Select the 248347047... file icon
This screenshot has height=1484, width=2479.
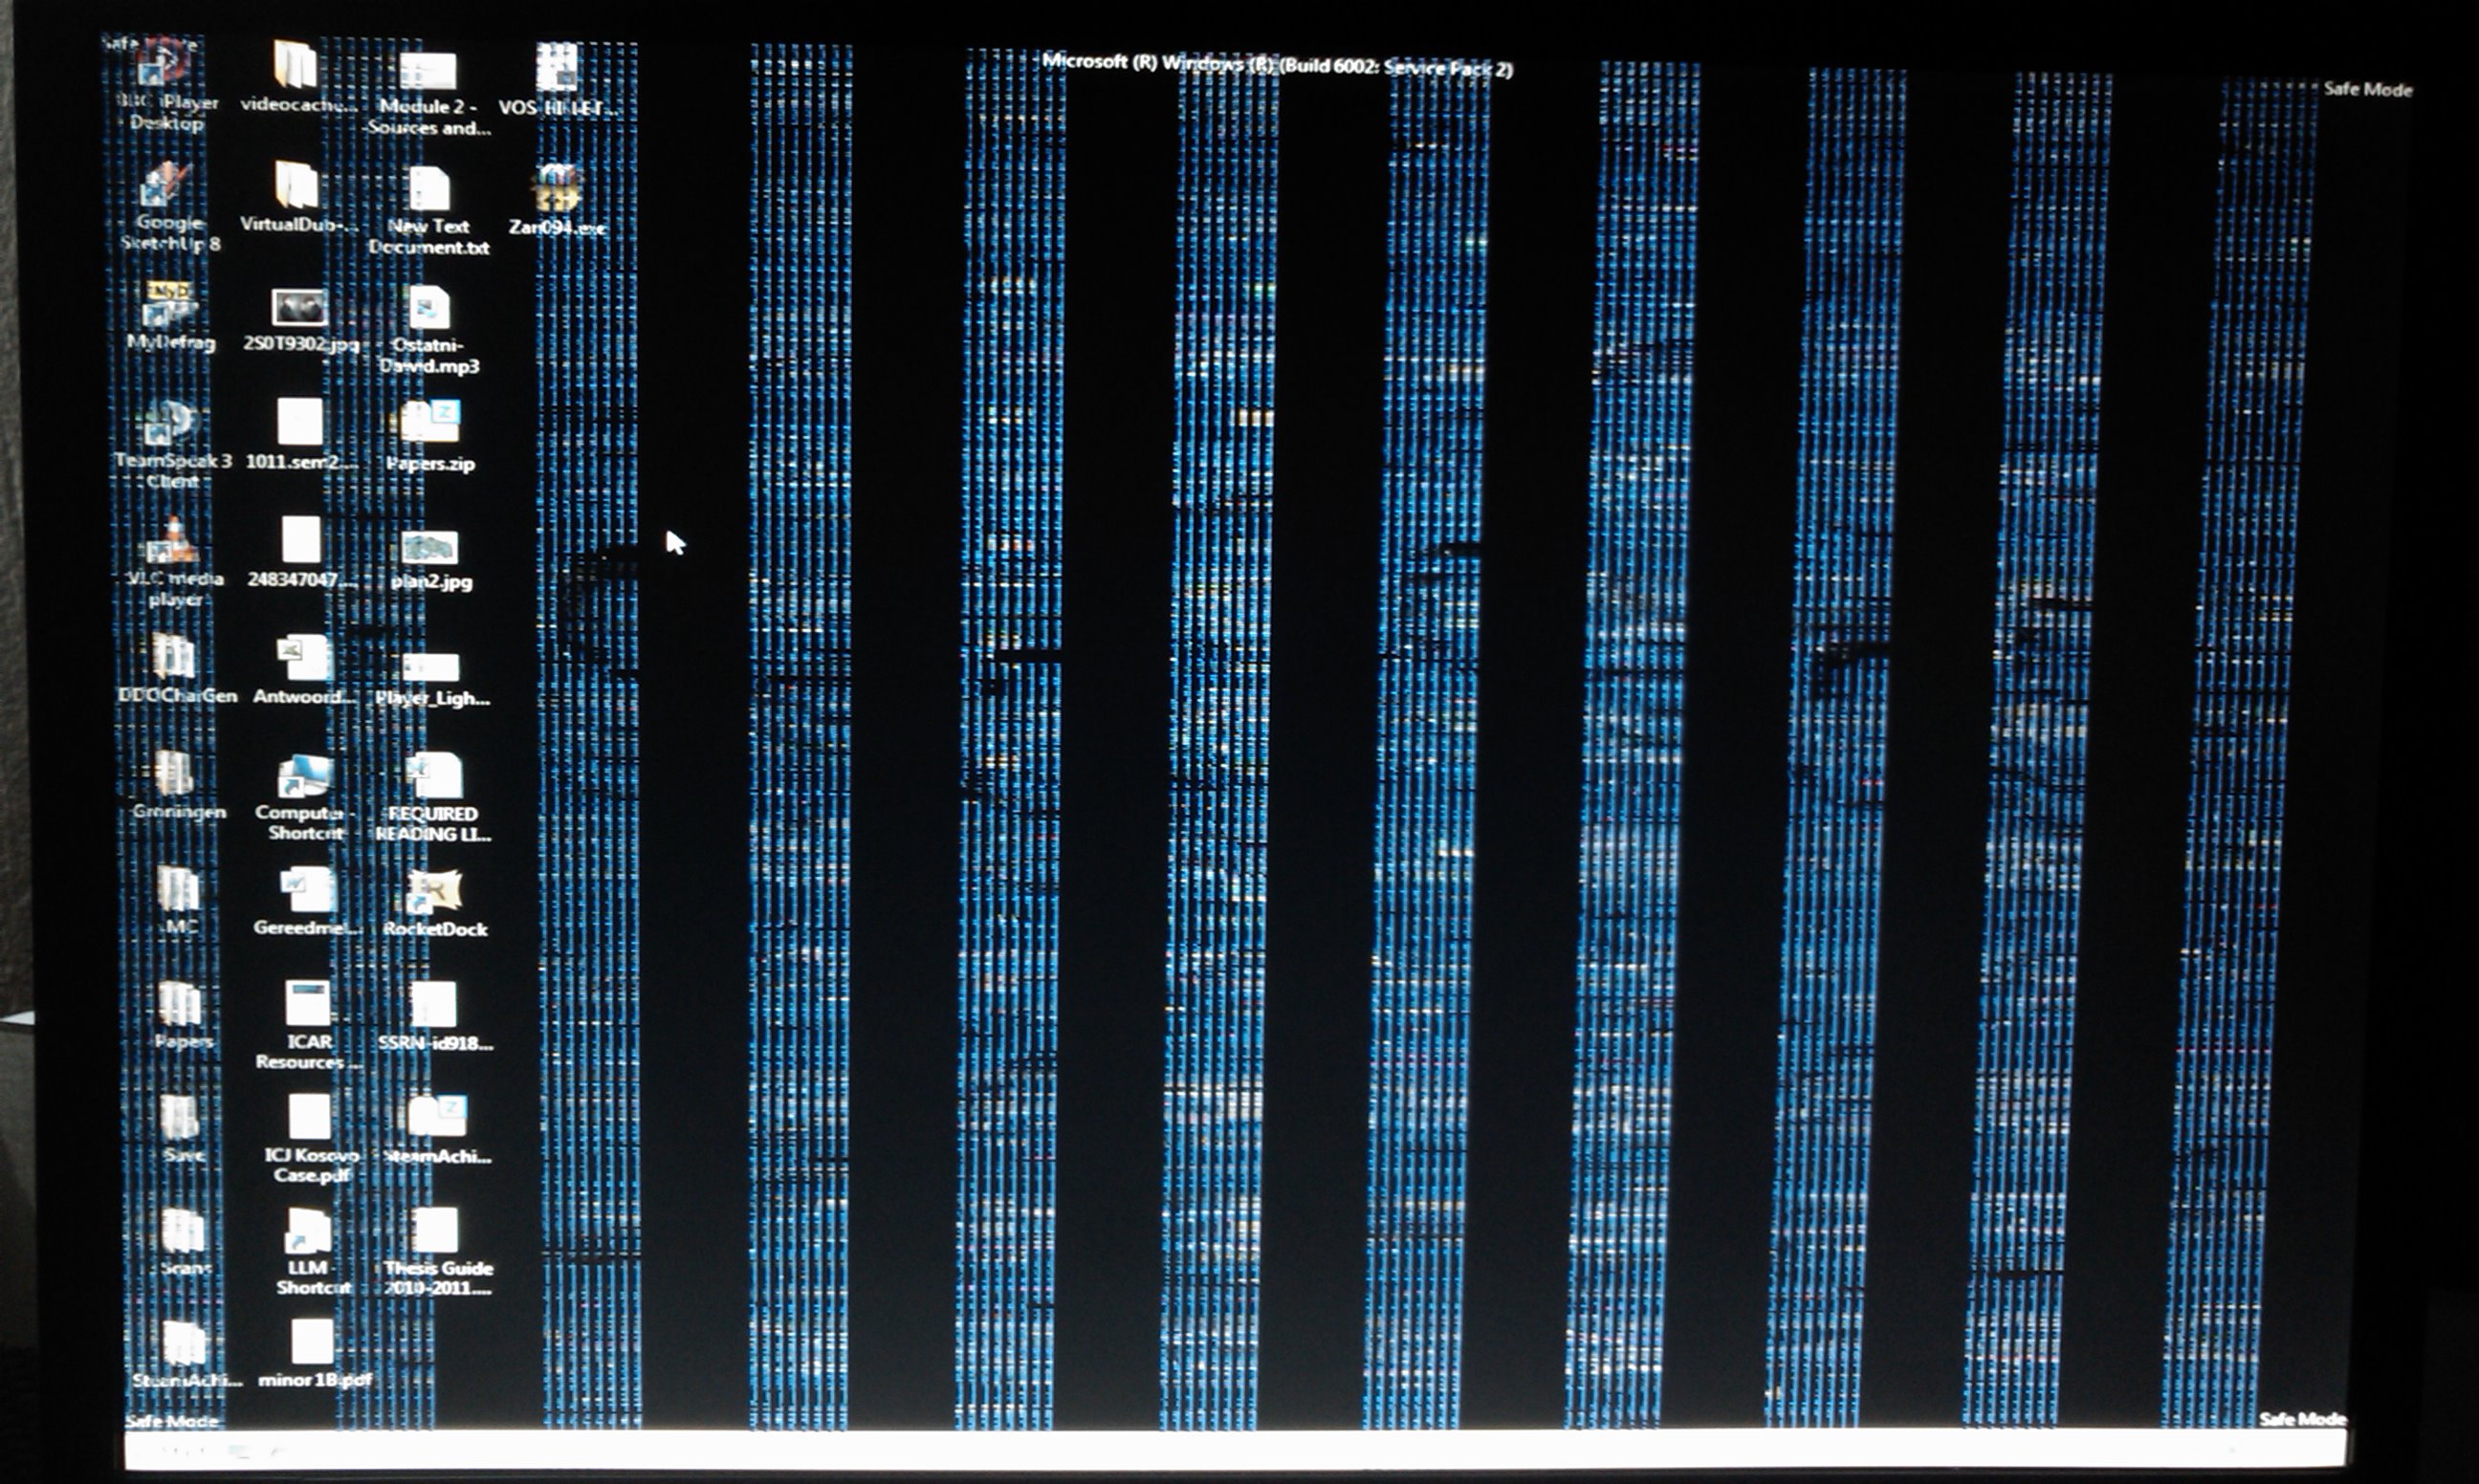click(x=301, y=540)
